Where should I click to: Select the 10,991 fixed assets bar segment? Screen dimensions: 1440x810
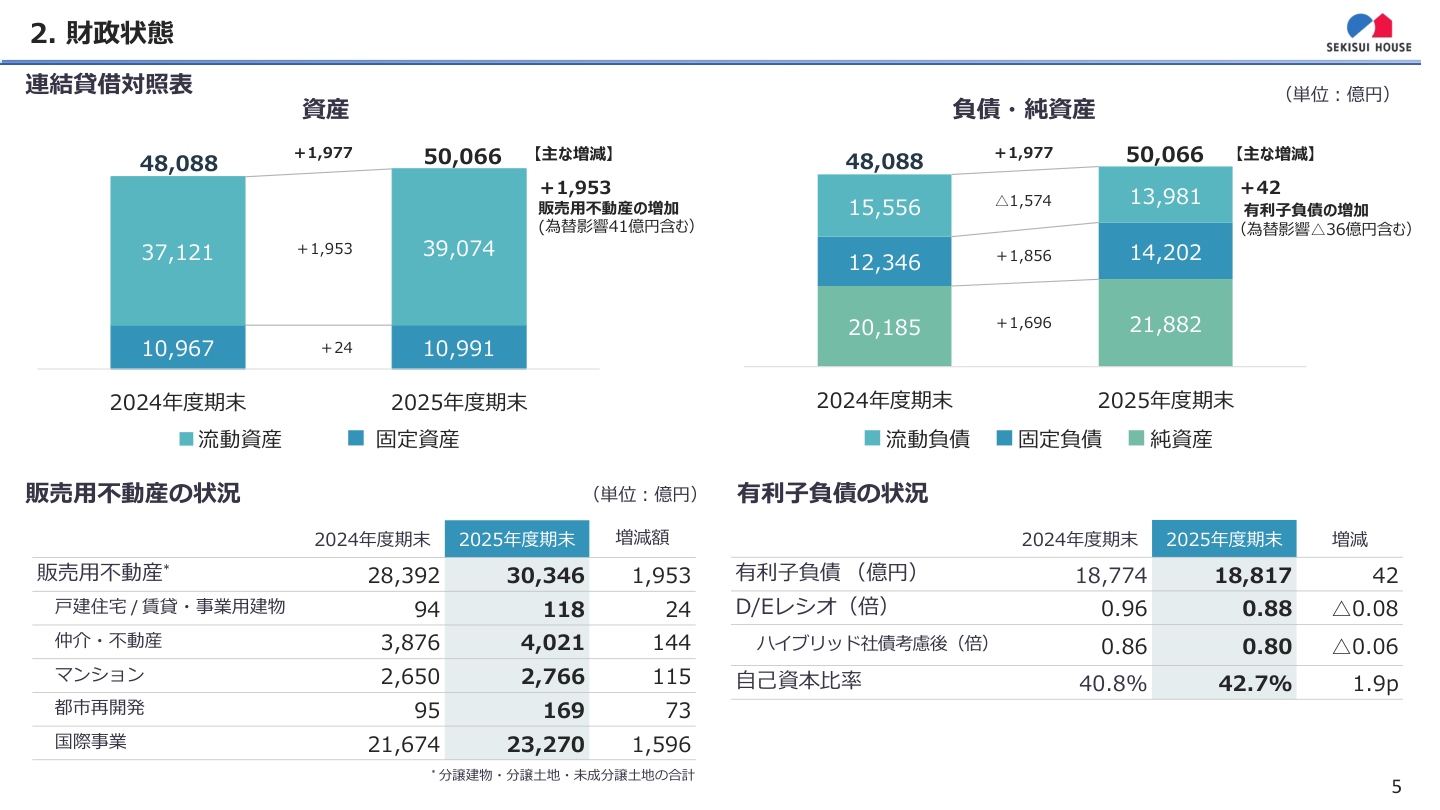(x=458, y=348)
